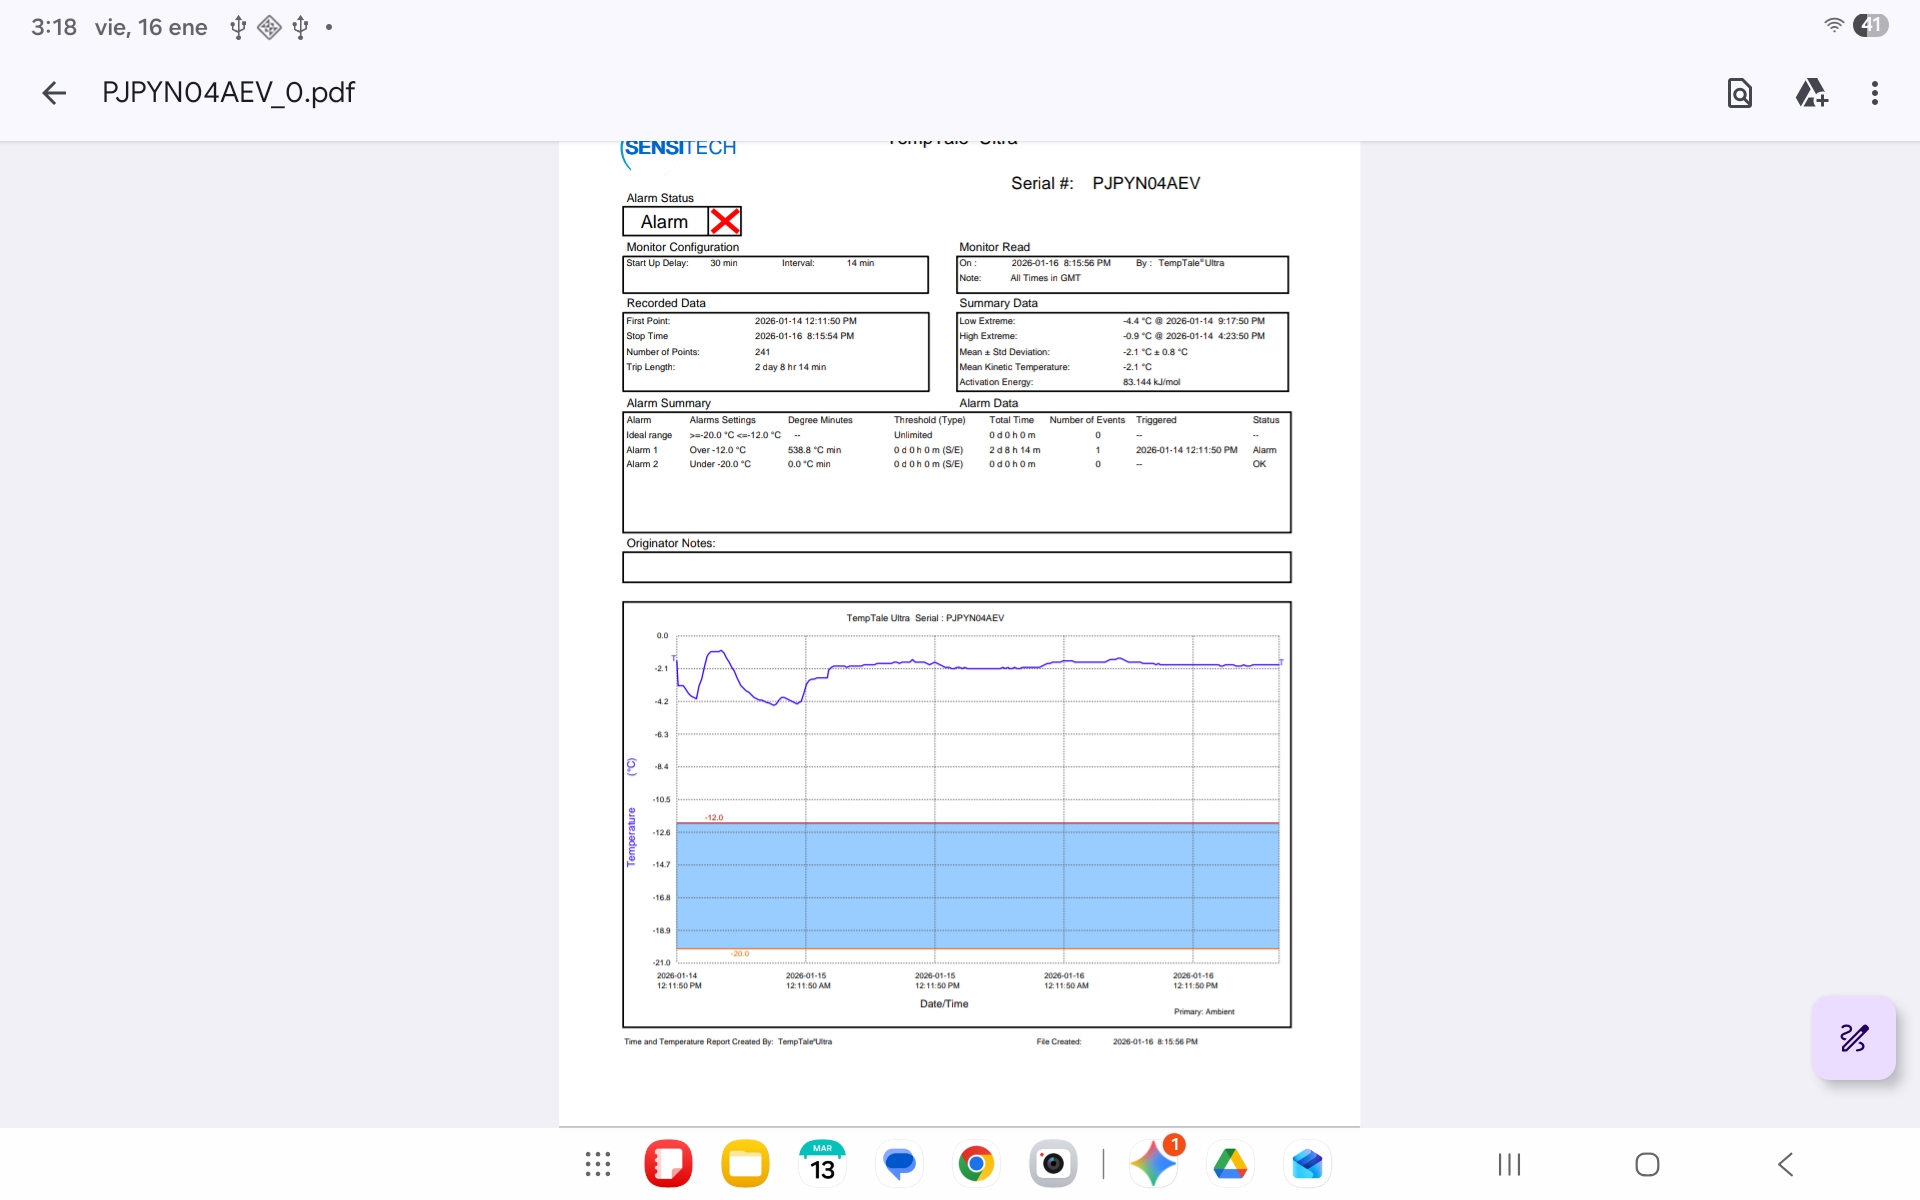
Task: Launch the Camera app icon
Action: (x=1053, y=1164)
